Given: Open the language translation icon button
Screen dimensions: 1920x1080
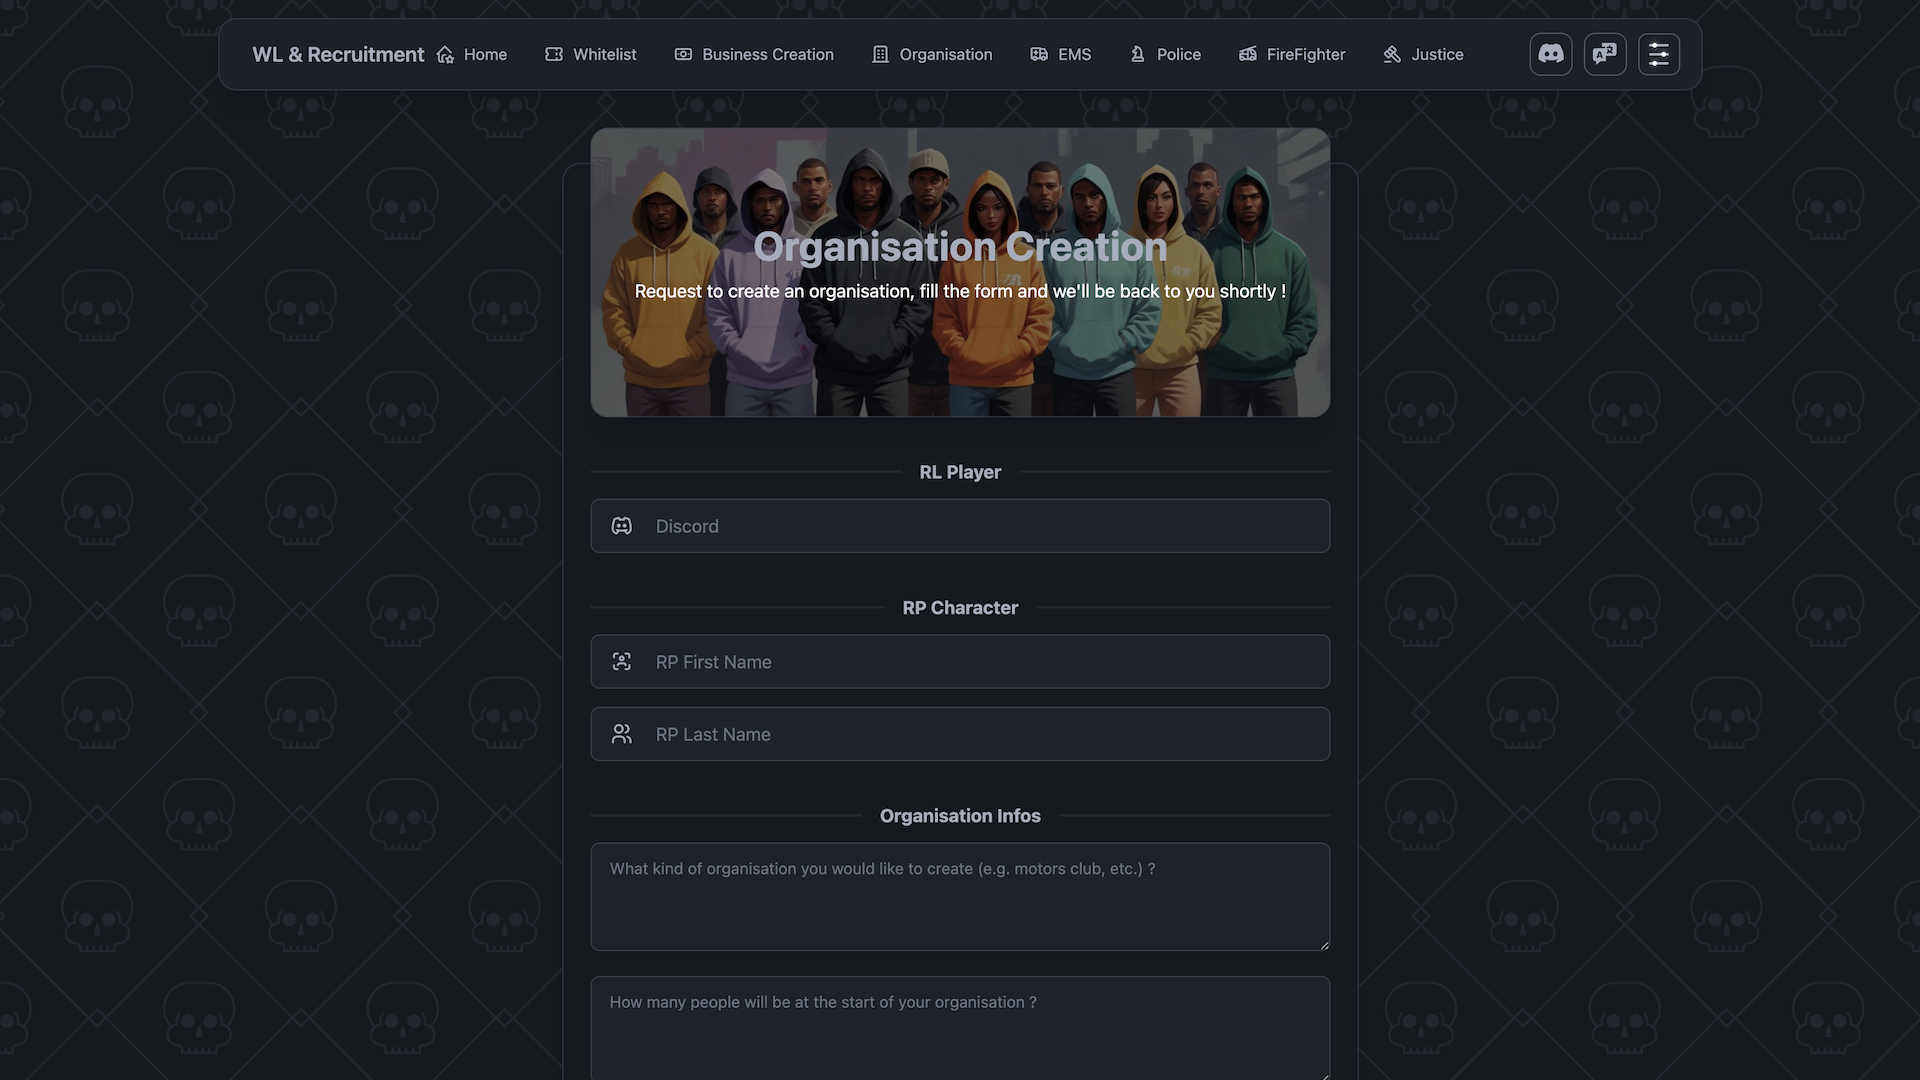Looking at the screenshot, I should (x=1604, y=54).
